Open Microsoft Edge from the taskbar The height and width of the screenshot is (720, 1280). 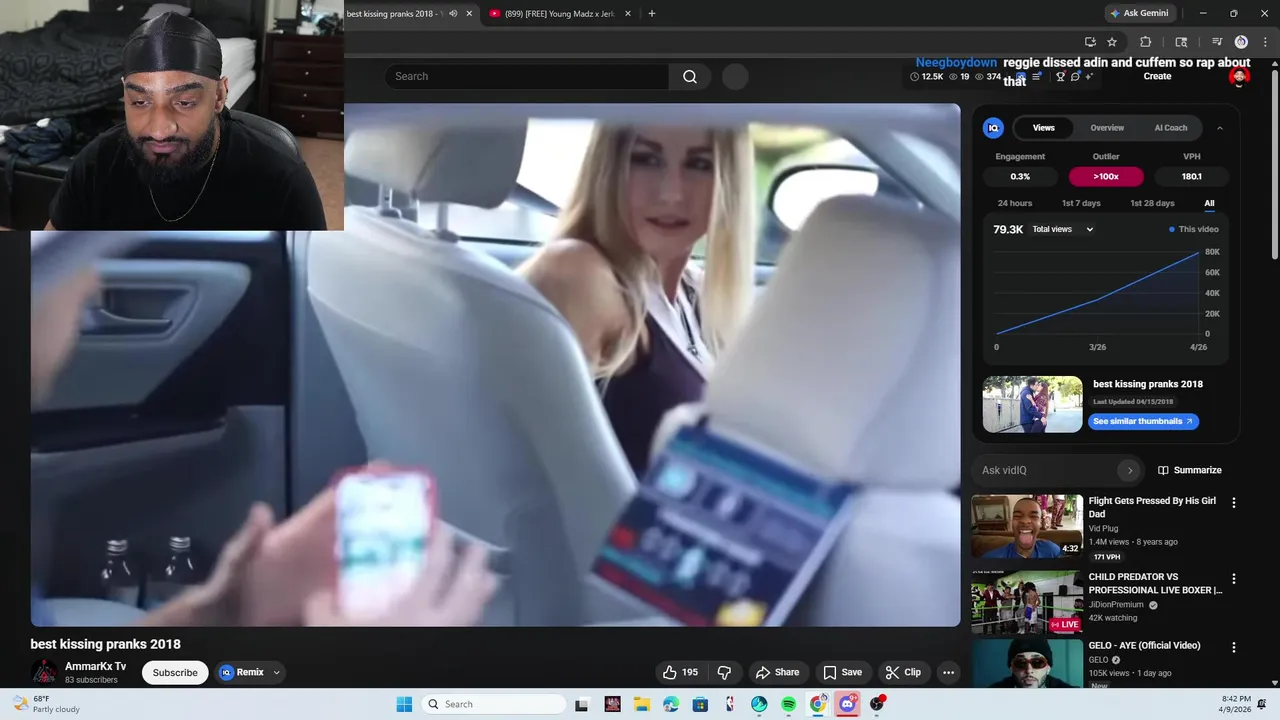pyautogui.click(x=671, y=704)
